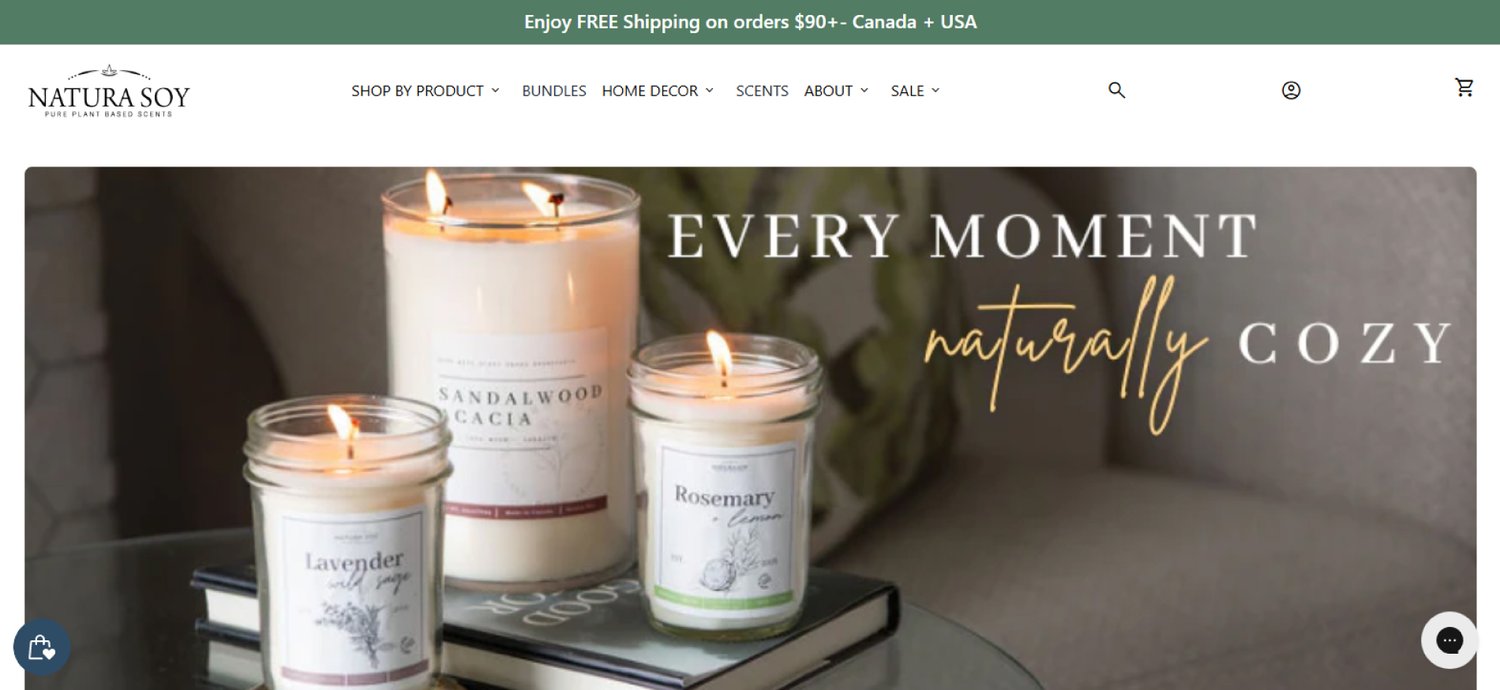Select the Home Decor menu label
The height and width of the screenshot is (690, 1500).
tap(650, 91)
